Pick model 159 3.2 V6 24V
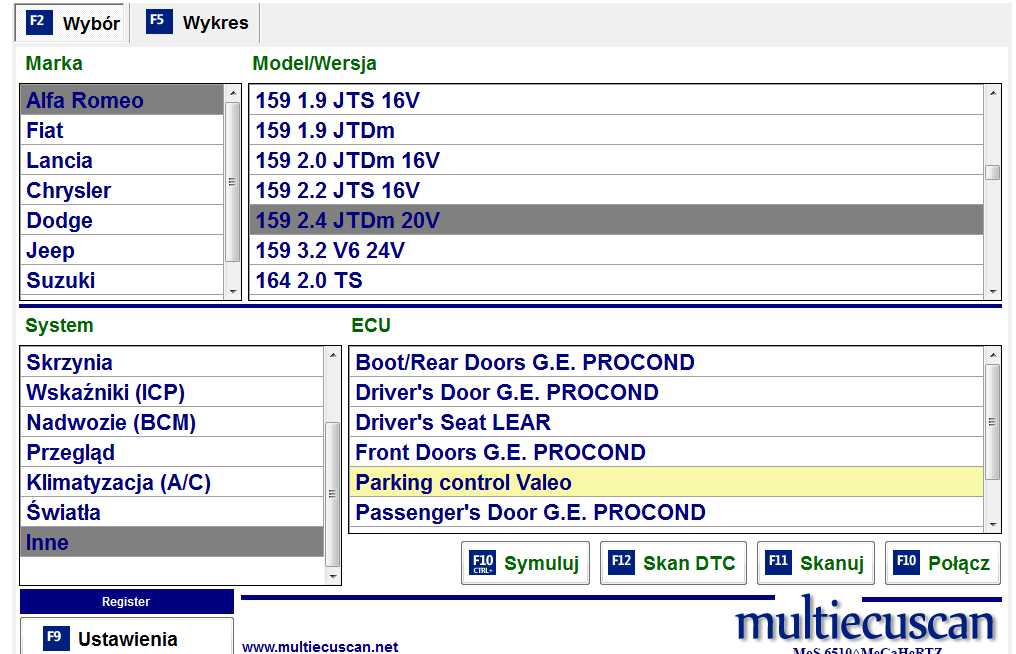This screenshot has height=654, width=1016. pos(616,250)
